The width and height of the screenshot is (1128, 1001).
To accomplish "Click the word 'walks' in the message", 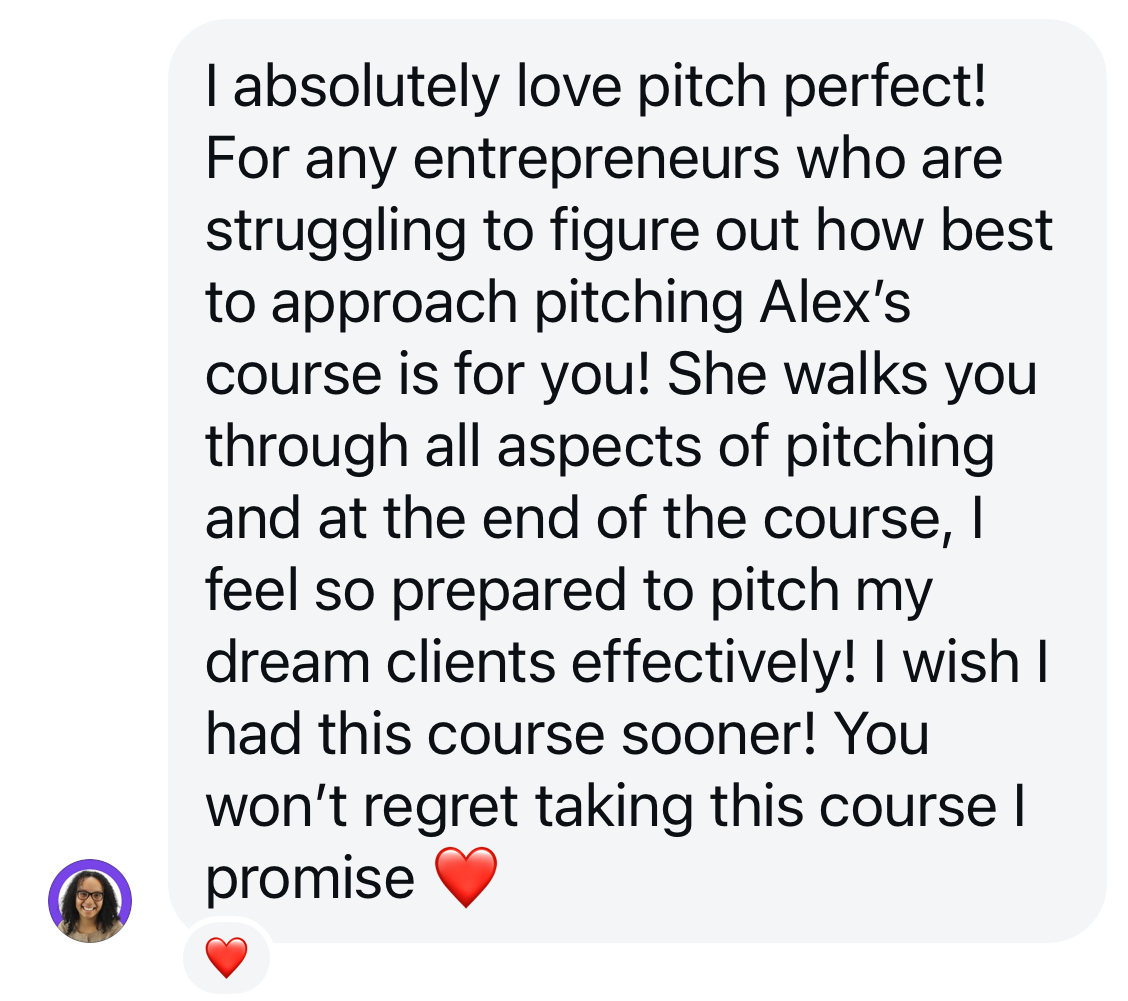I will click(855, 374).
